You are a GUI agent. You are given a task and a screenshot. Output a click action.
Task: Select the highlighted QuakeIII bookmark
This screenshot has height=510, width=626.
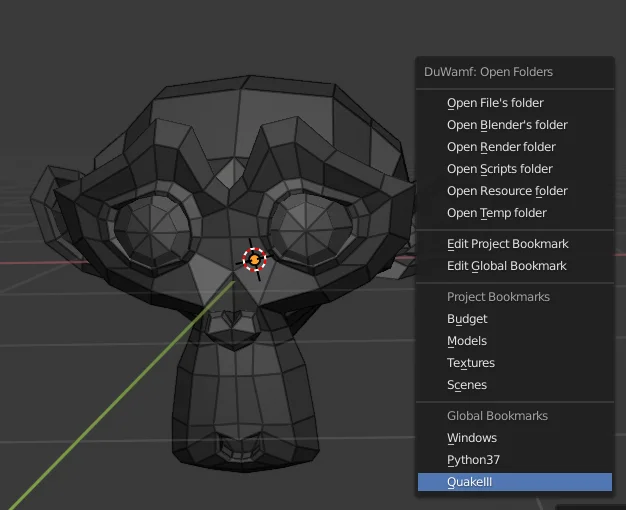515,482
